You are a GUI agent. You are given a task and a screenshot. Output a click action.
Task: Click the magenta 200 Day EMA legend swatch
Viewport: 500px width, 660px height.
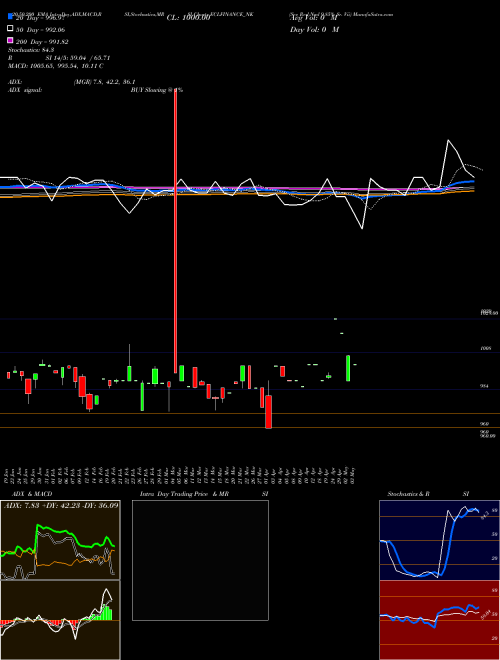[10, 41]
